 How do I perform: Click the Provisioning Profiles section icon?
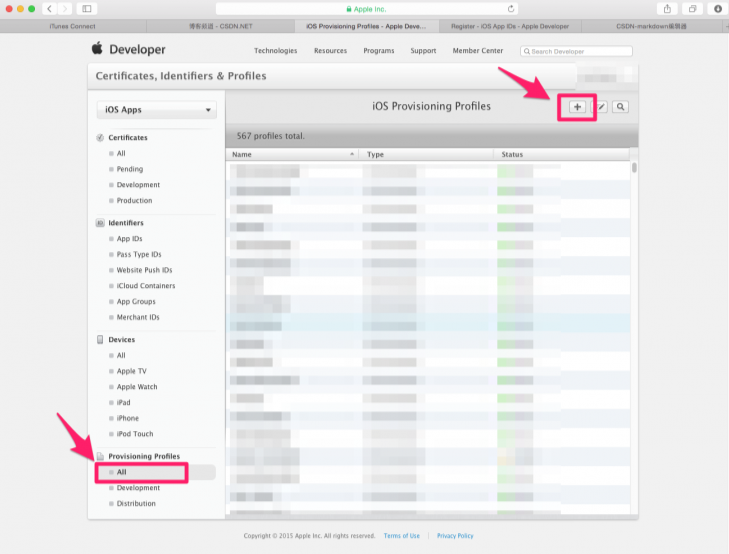100,456
